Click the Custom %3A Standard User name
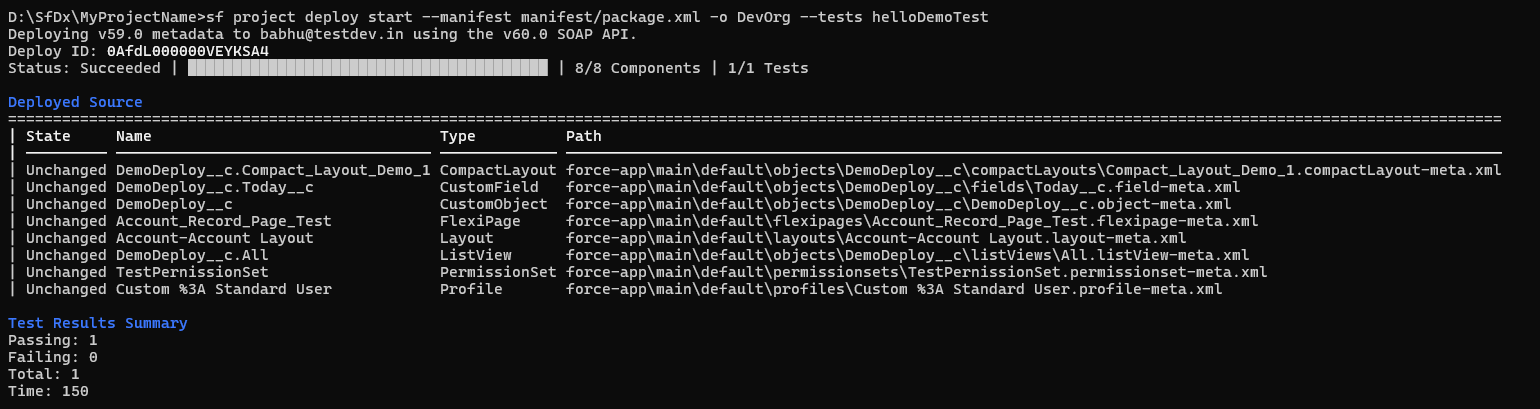Viewport: 1540px width, 409px height. pyautogui.click(x=224, y=289)
